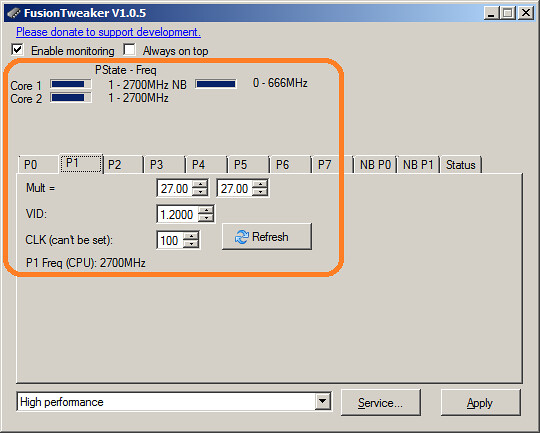Click the Service... button
Viewport: 540px width, 433px height.
pos(381,402)
